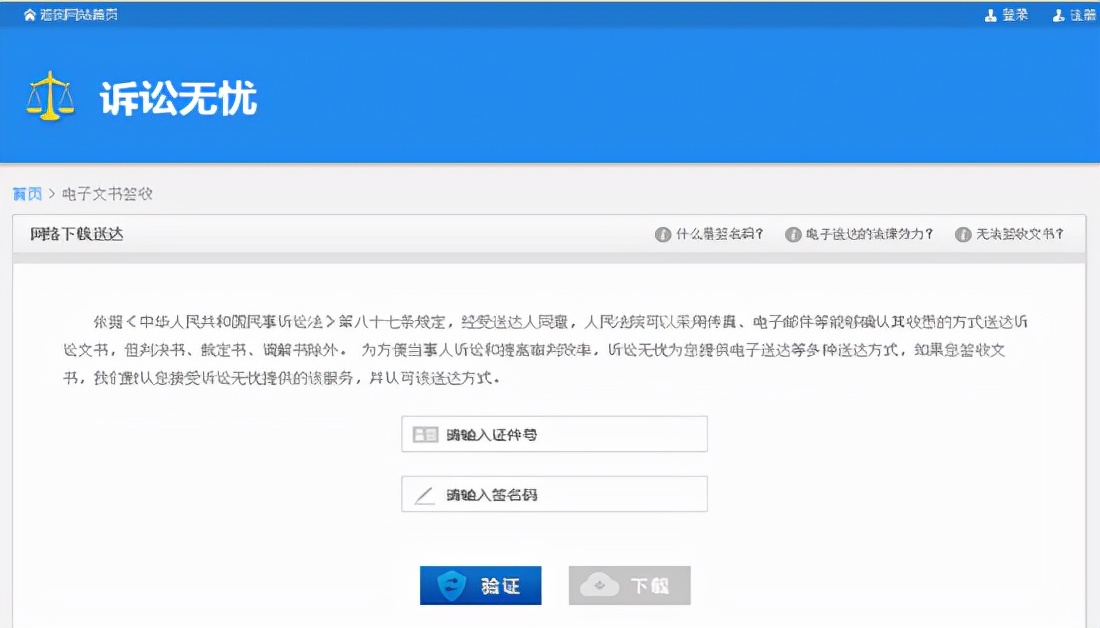The image size is (1100, 628).
Task: Click the cloud download icon on 下载 button
Action: click(601, 585)
